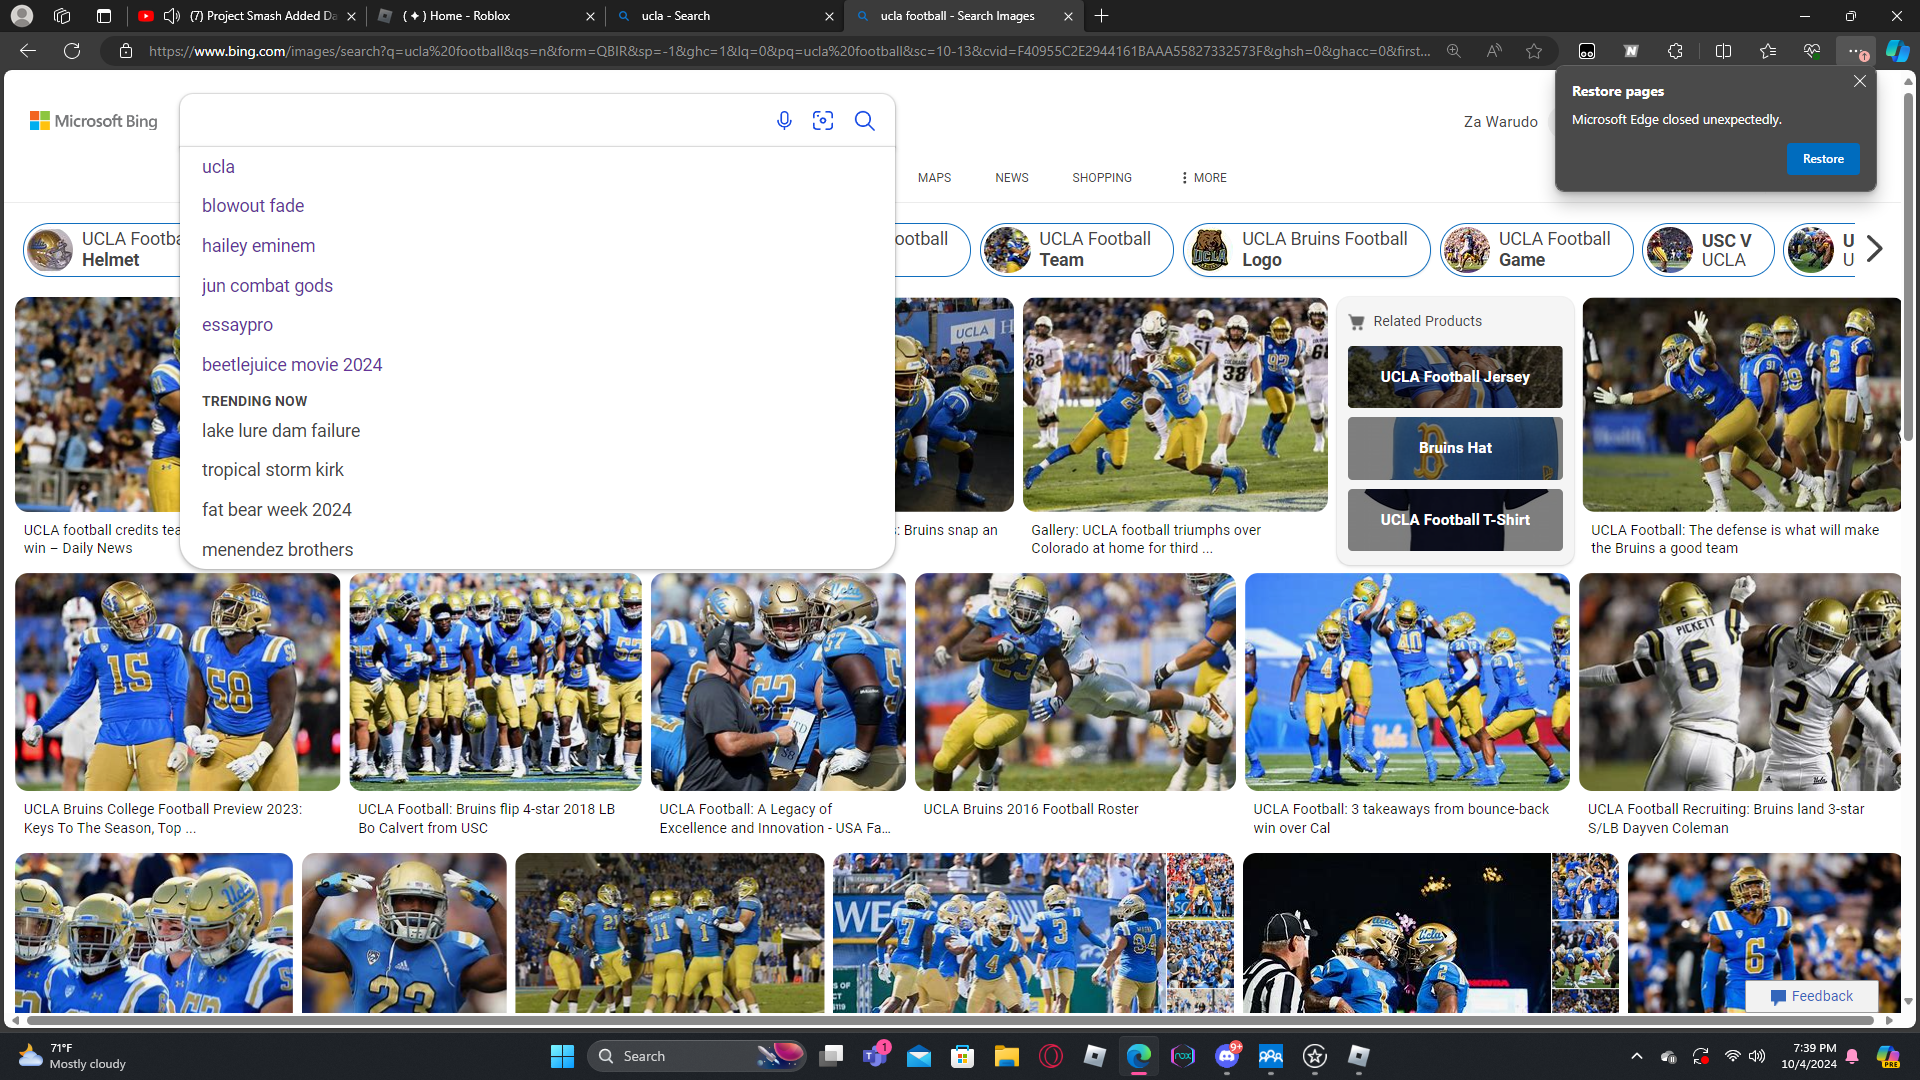Click the Bing search input field
This screenshot has height=1080, width=1920.
pyautogui.click(x=475, y=121)
